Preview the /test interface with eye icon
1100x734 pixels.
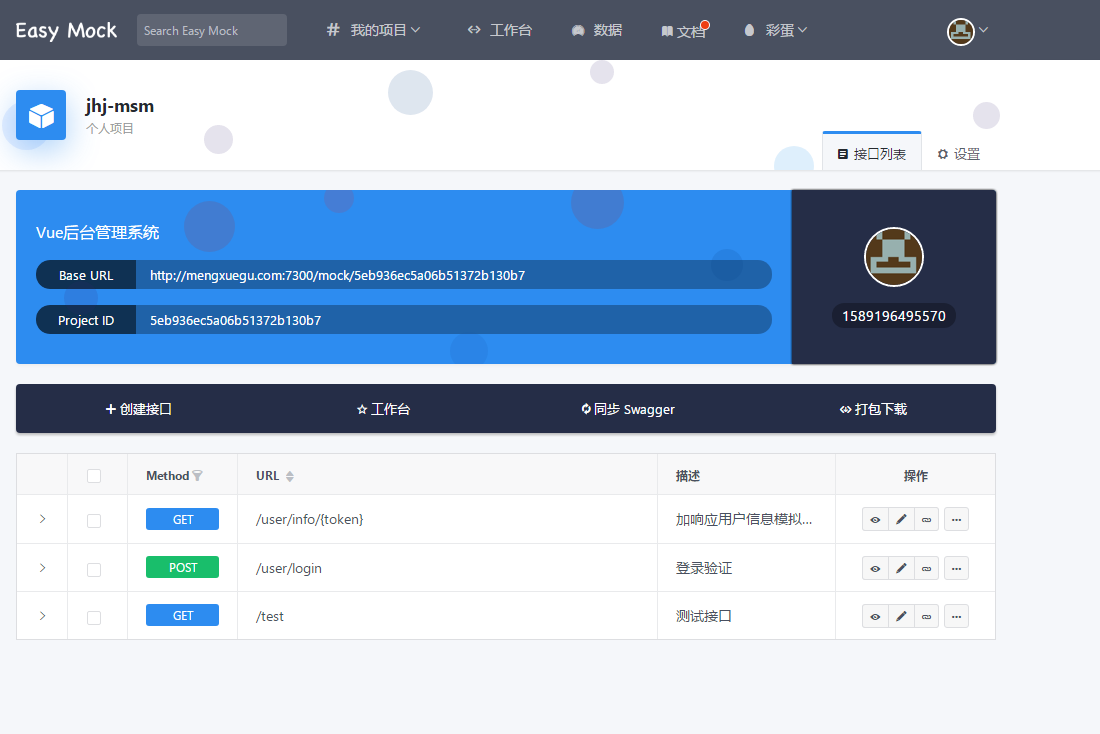(875, 616)
